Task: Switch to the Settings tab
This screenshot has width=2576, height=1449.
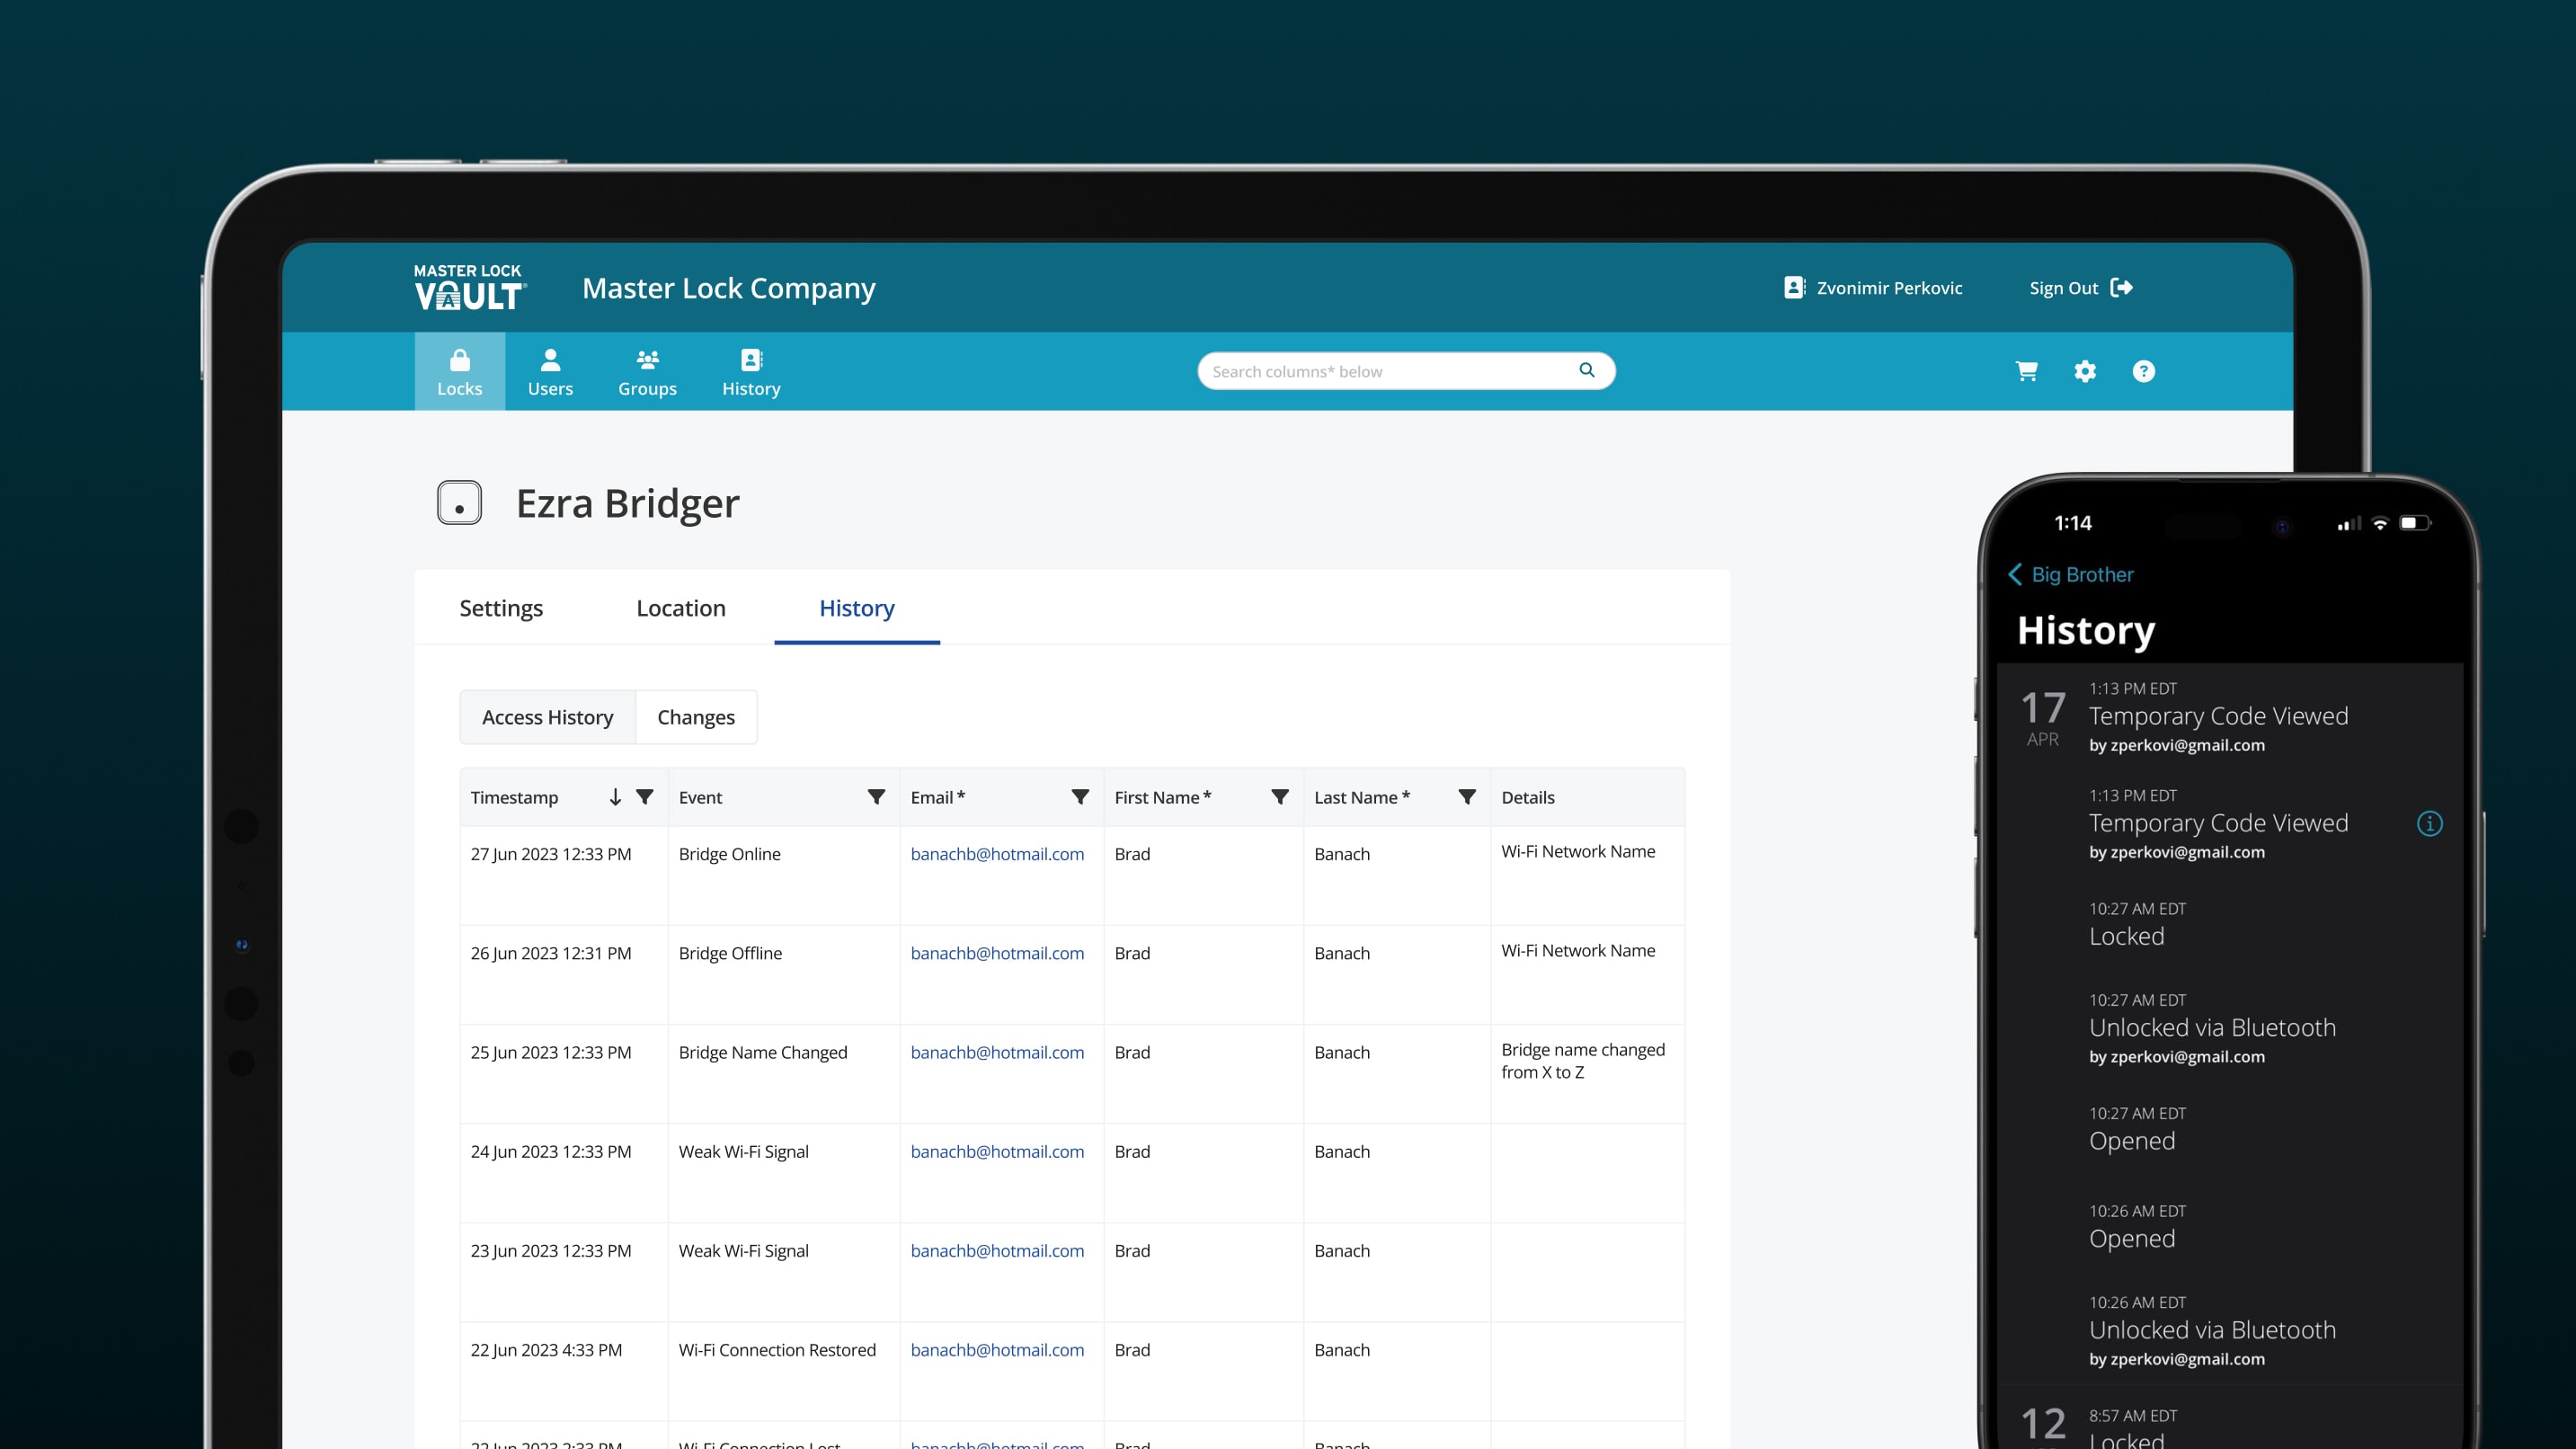Action: click(x=501, y=608)
